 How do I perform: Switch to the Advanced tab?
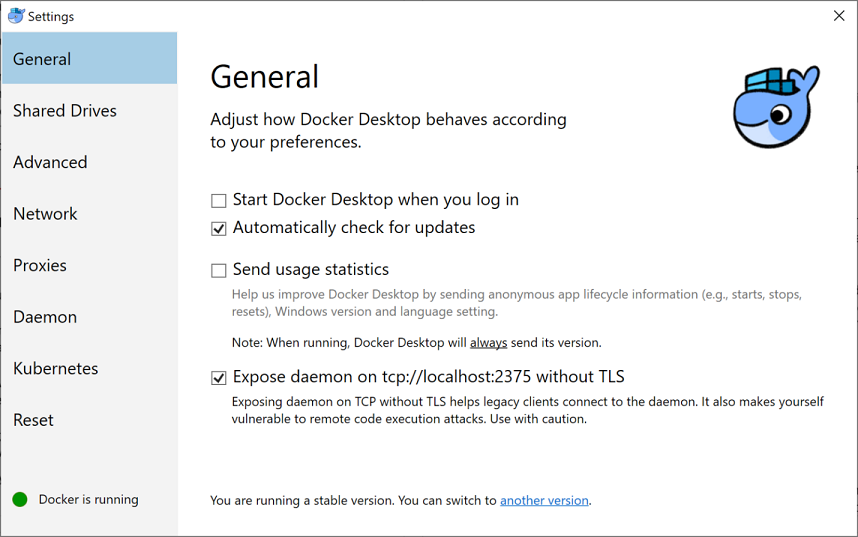(50, 162)
